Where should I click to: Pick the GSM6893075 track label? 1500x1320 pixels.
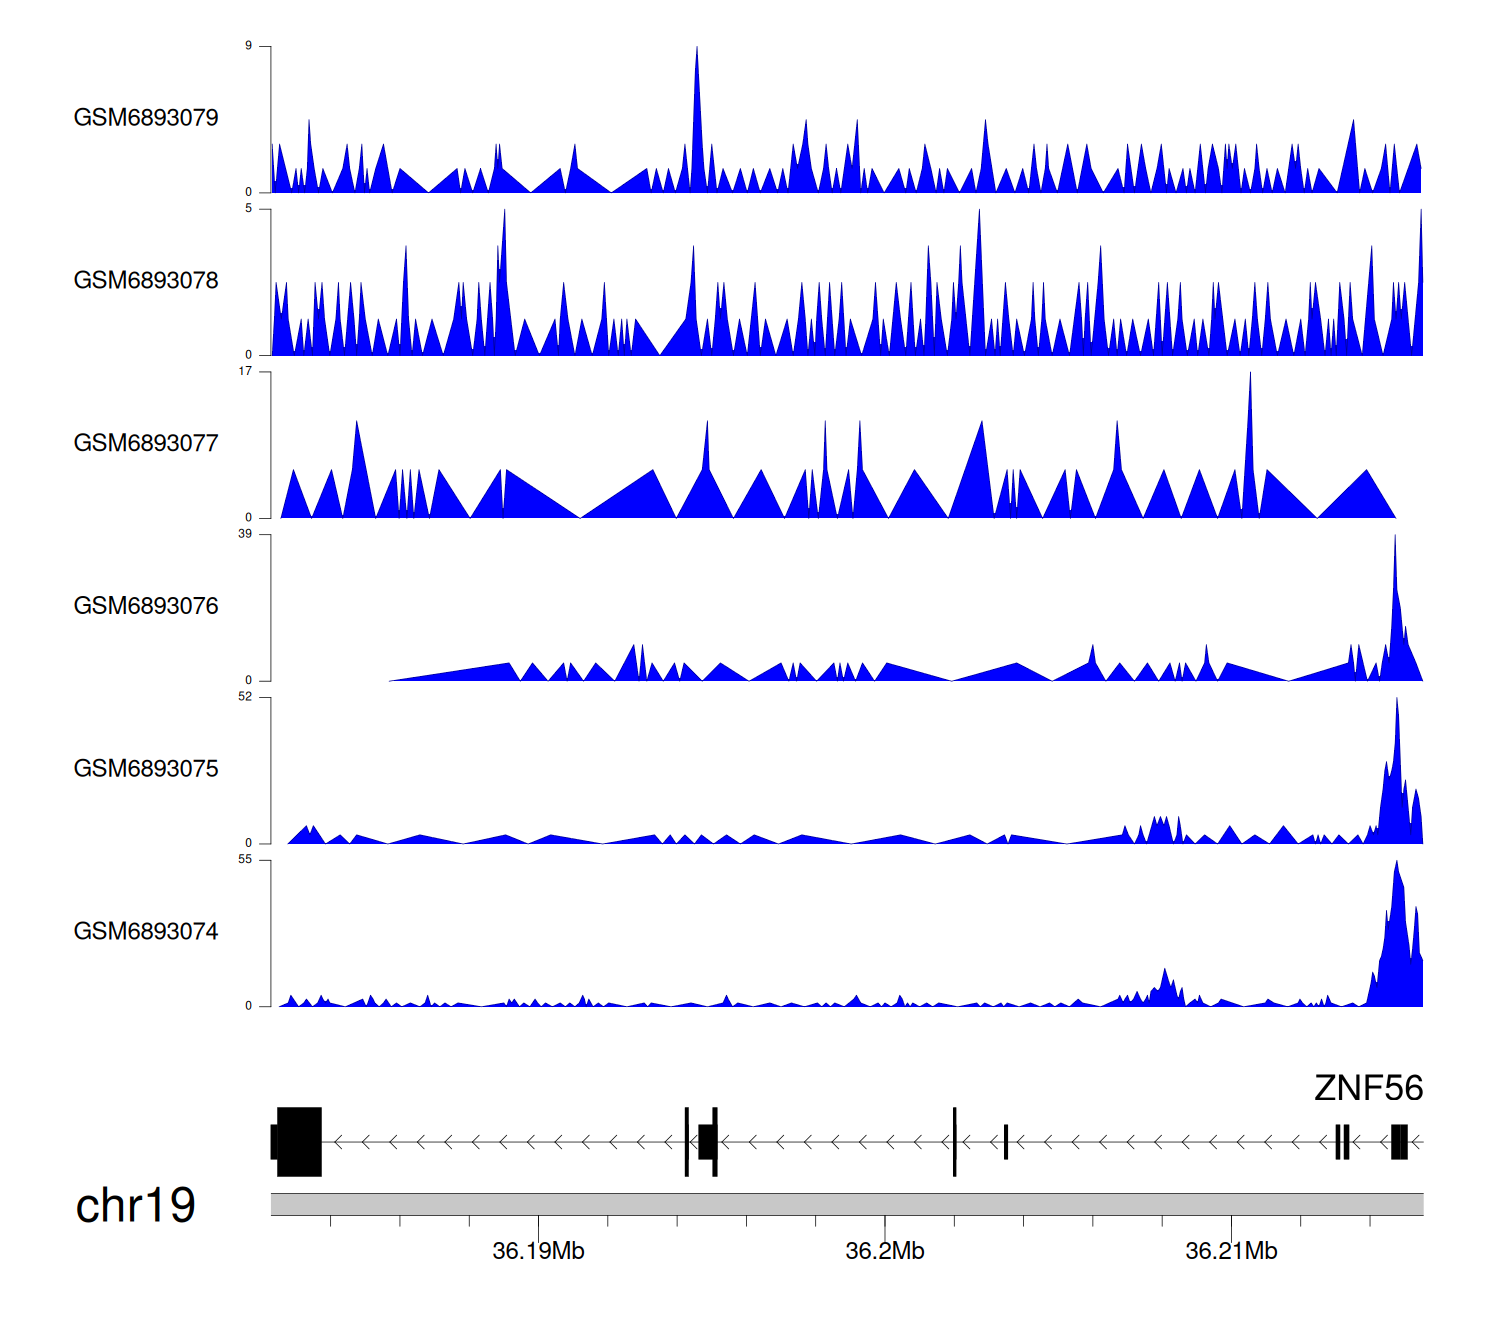click(146, 769)
